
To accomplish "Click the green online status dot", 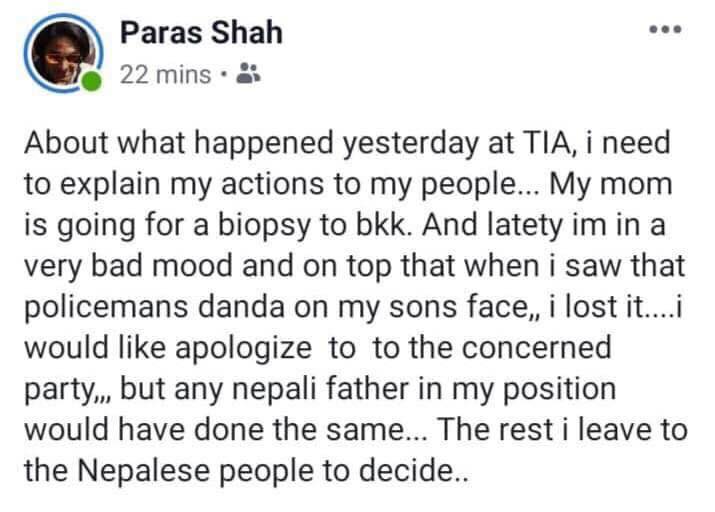I will (x=92, y=82).
